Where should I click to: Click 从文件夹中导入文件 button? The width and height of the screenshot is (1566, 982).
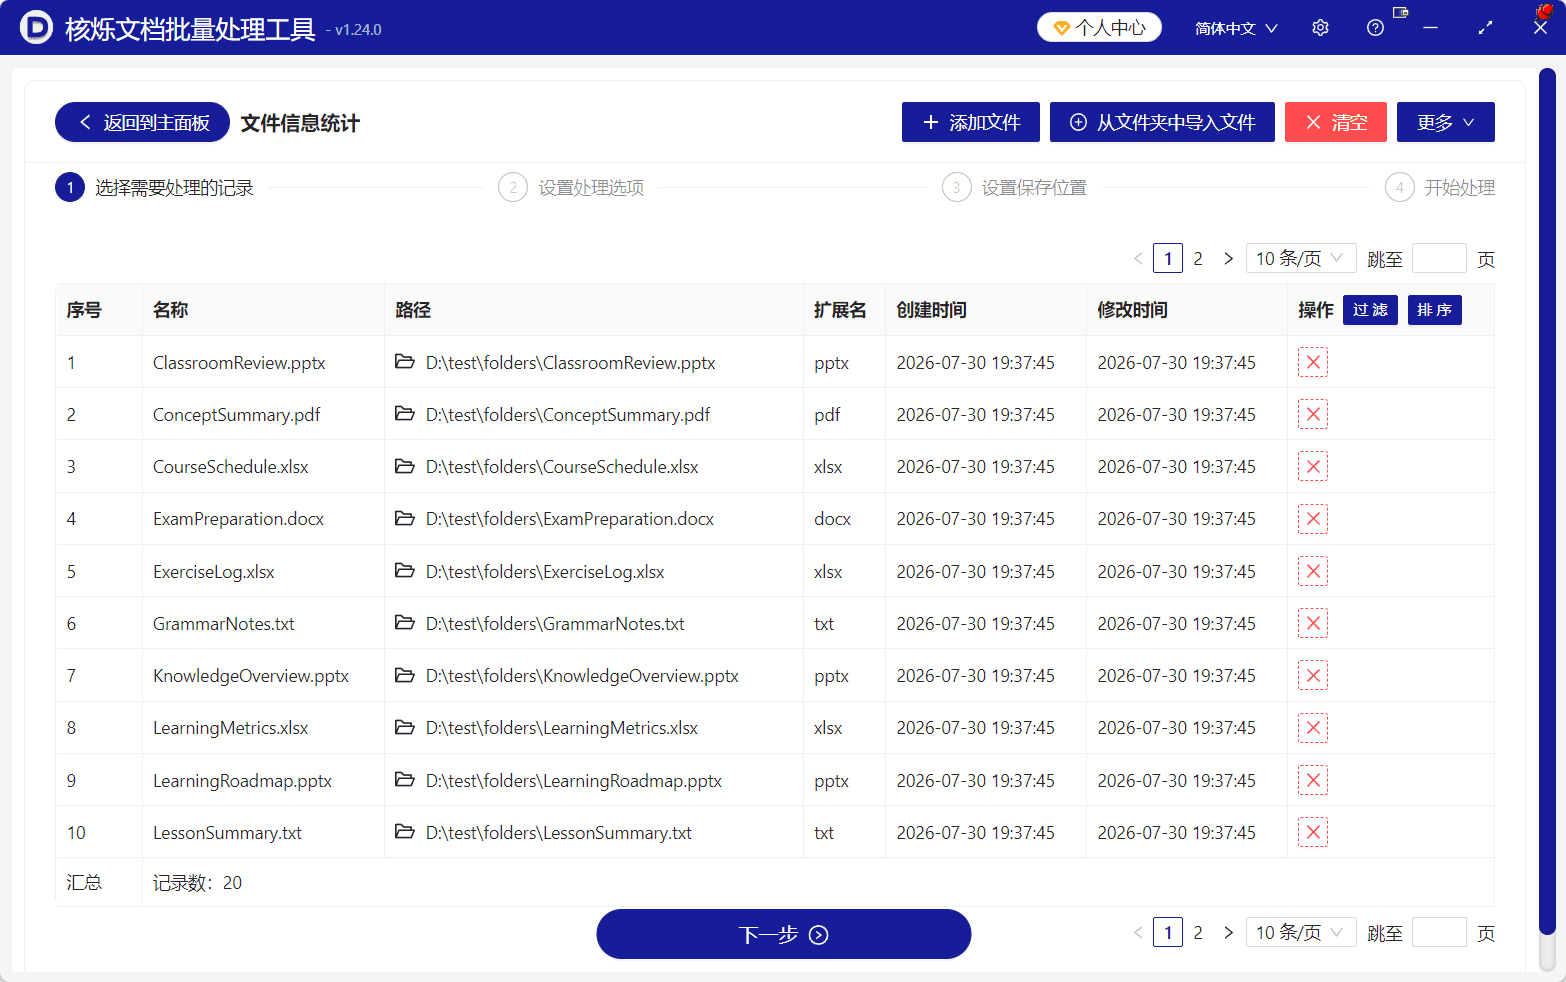tap(1162, 122)
